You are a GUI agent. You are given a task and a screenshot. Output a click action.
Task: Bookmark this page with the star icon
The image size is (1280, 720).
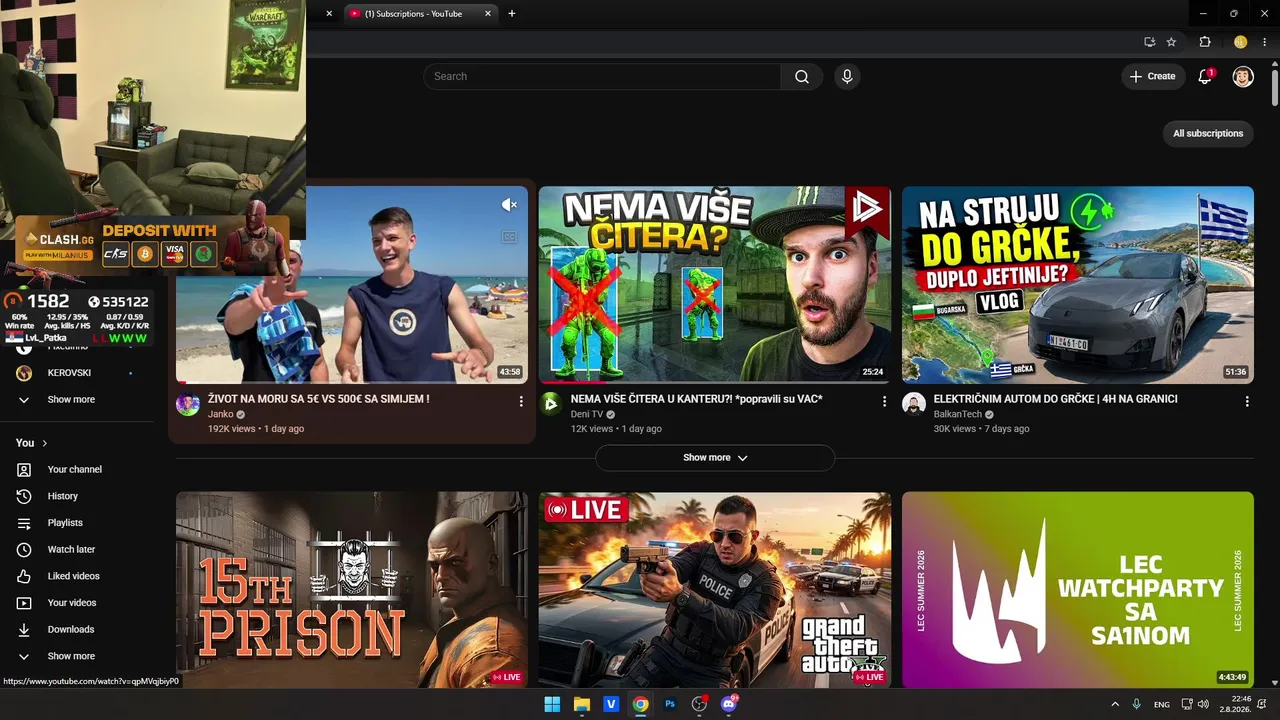coord(1171,42)
